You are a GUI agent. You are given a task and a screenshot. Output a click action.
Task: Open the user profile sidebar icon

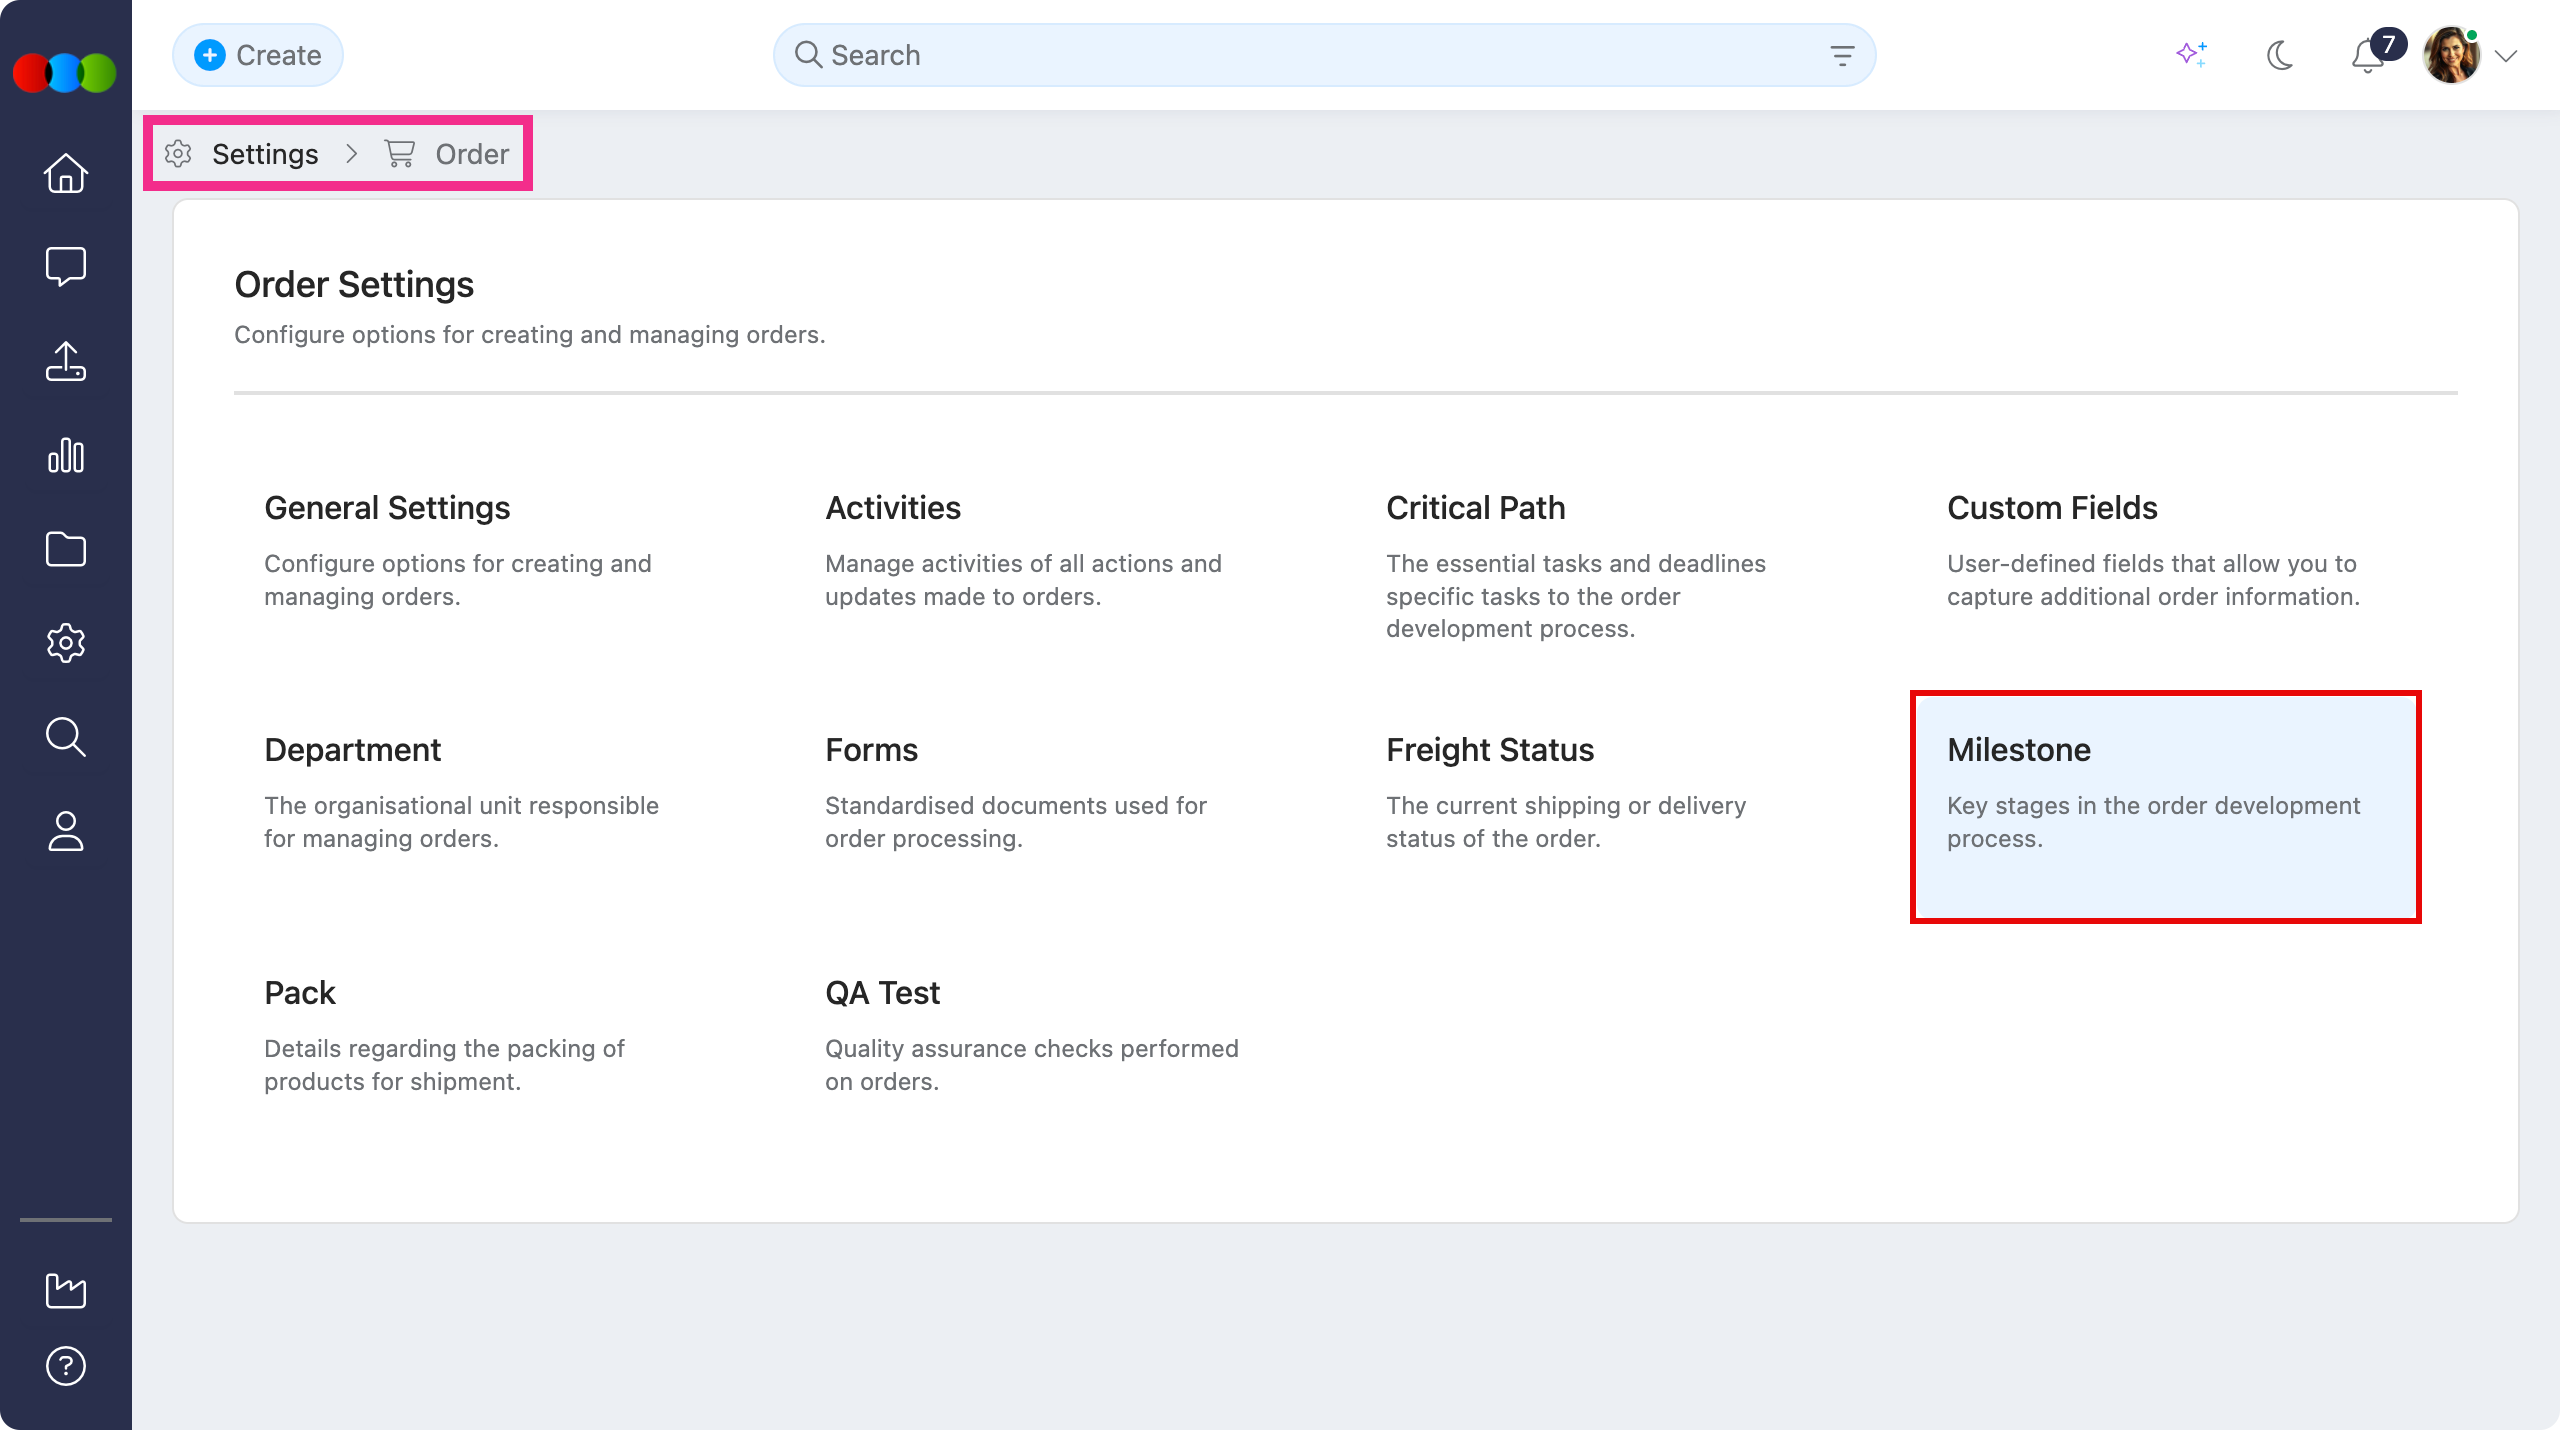tap(66, 831)
